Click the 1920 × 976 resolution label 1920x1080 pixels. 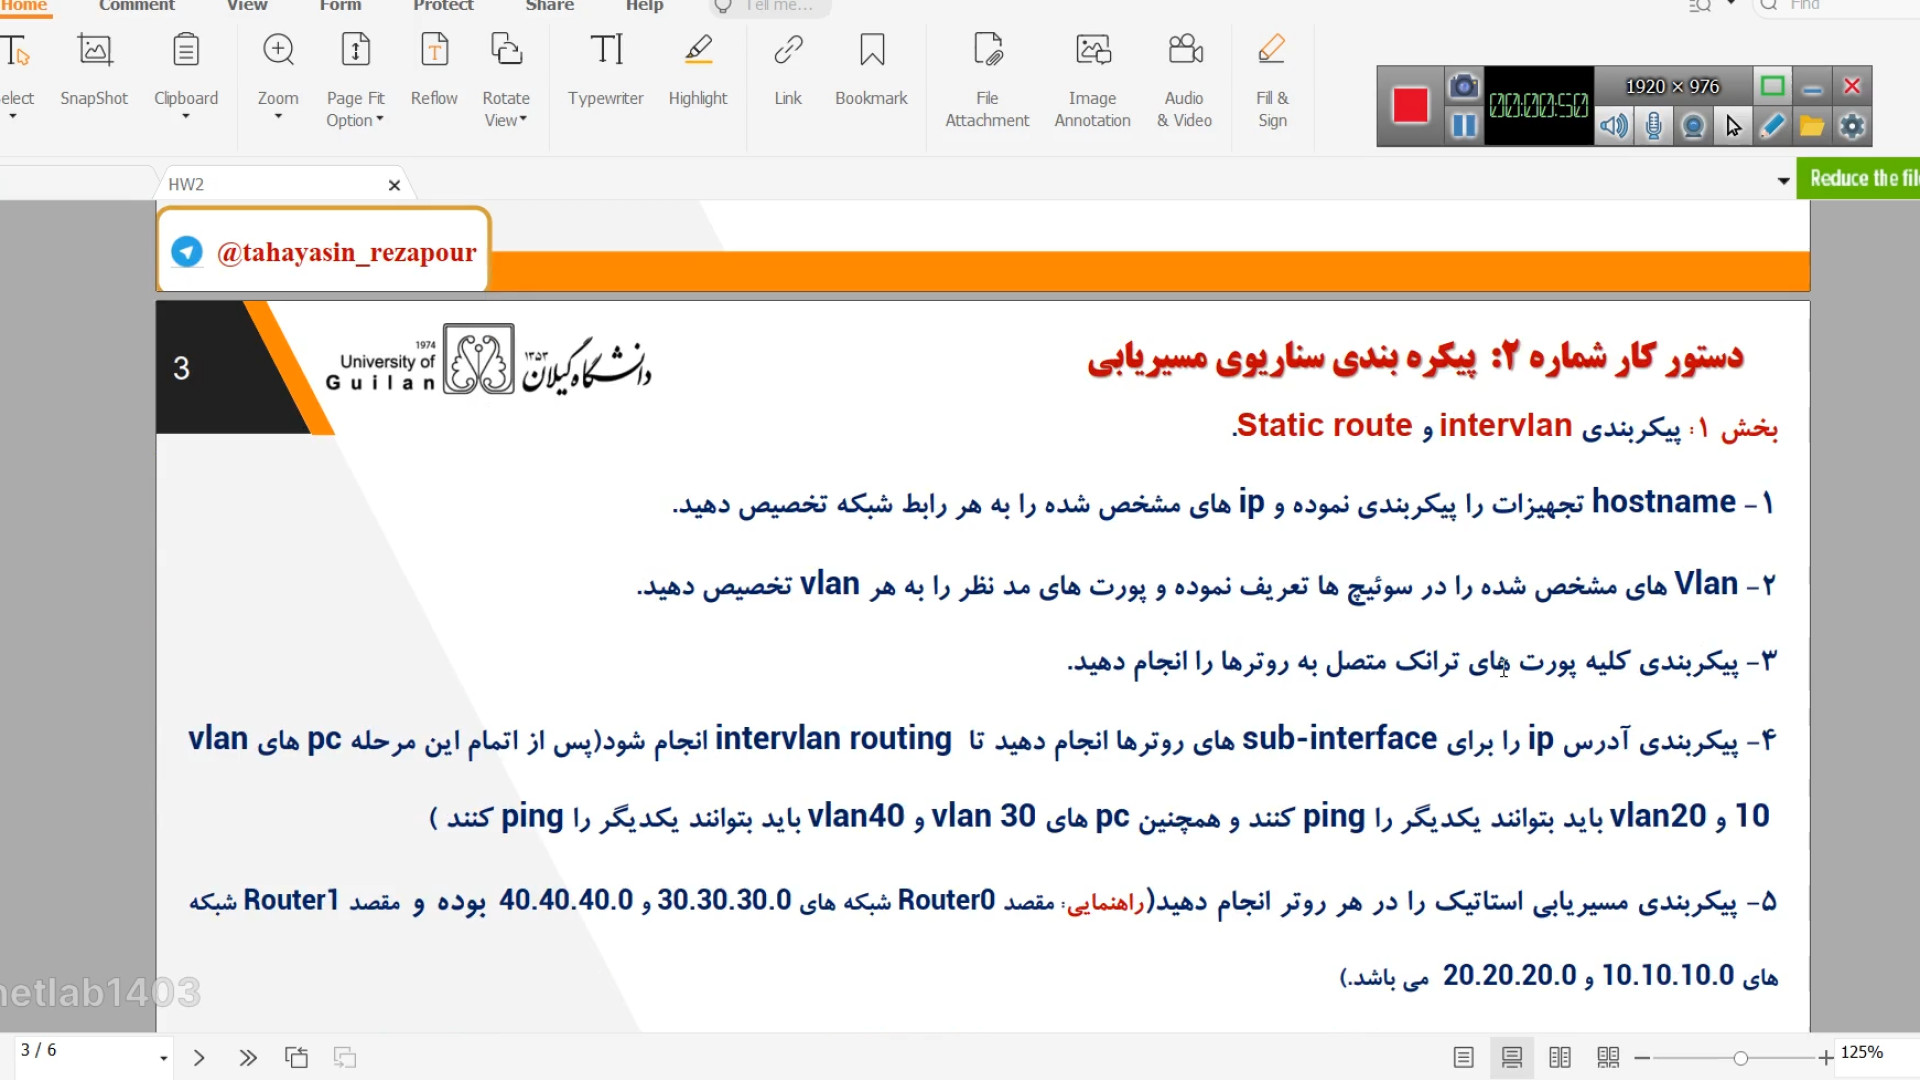[1673, 86]
